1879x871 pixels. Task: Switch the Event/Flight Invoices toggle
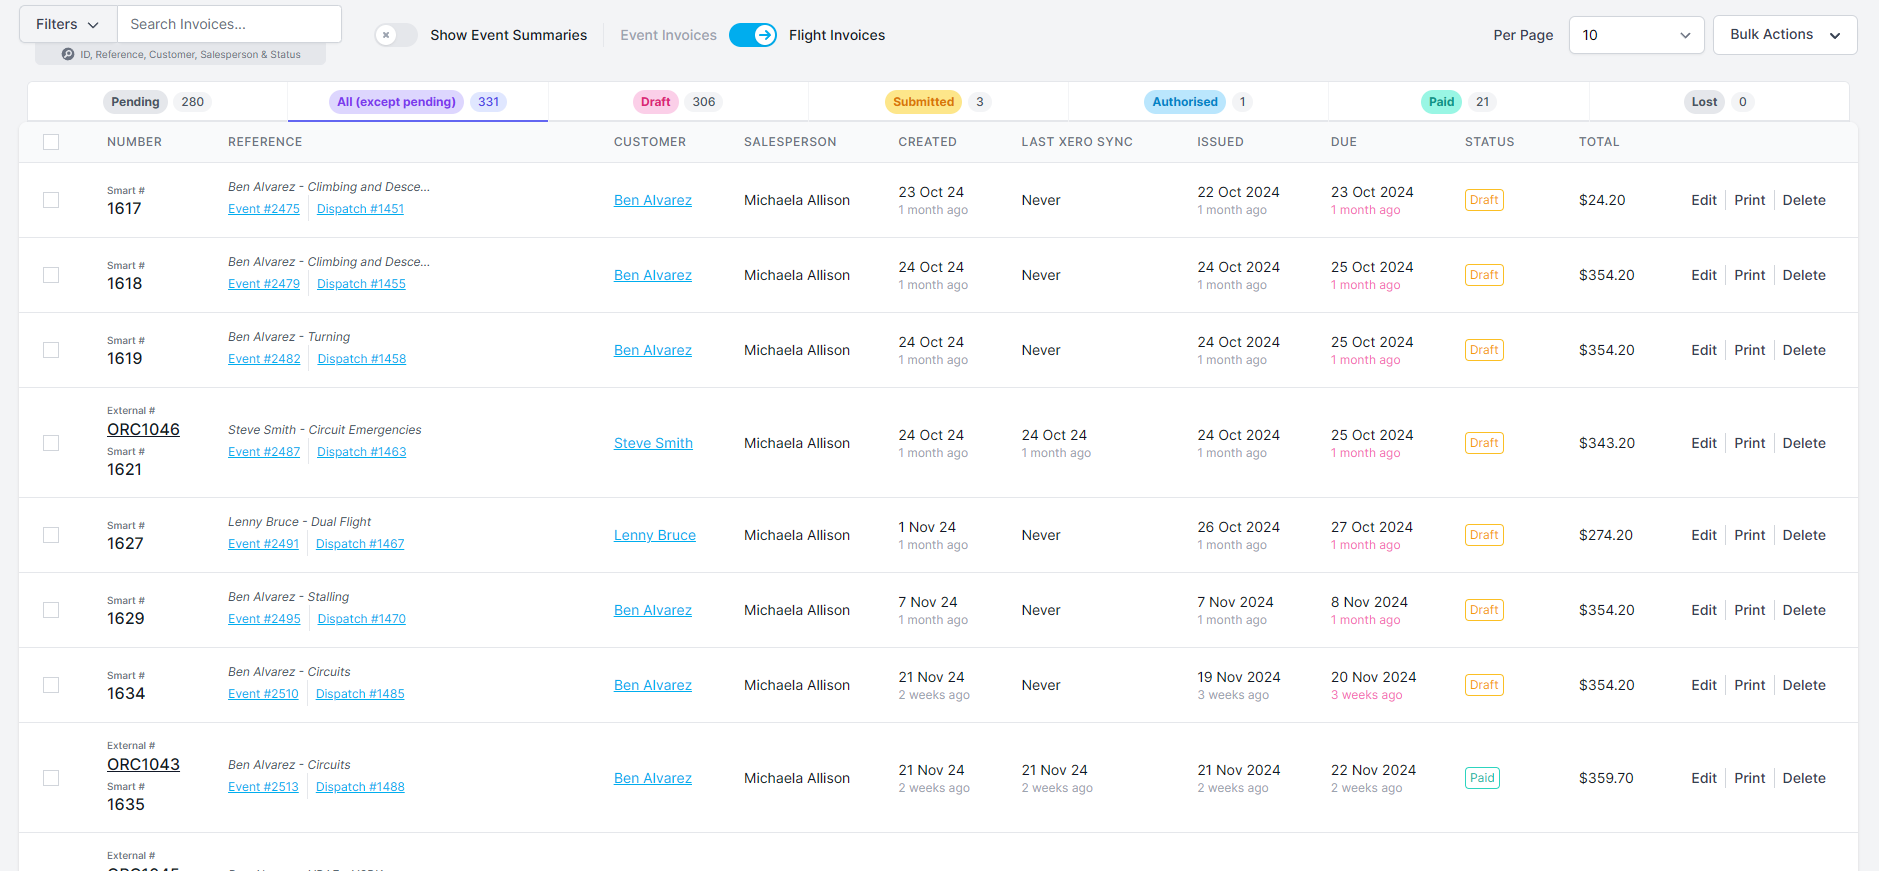[x=753, y=35]
